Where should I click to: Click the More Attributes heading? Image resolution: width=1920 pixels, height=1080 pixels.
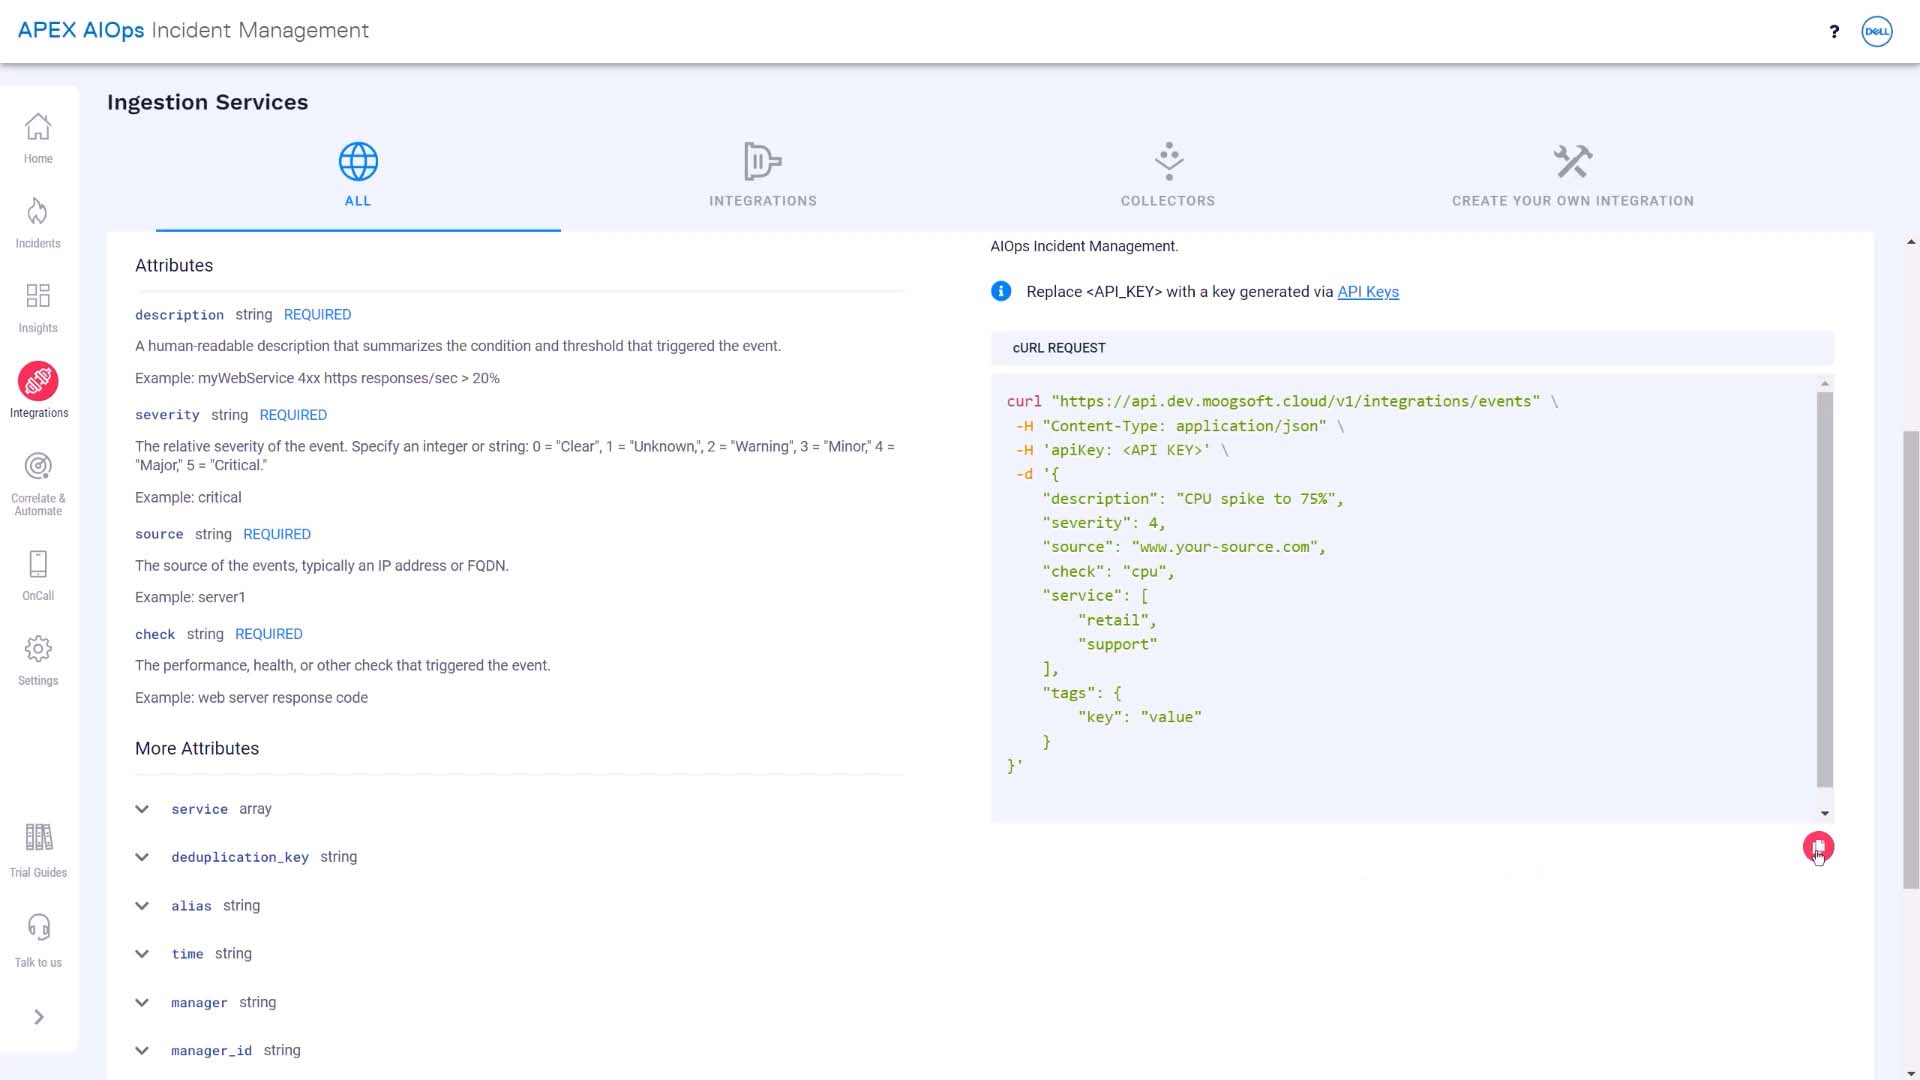click(x=197, y=749)
